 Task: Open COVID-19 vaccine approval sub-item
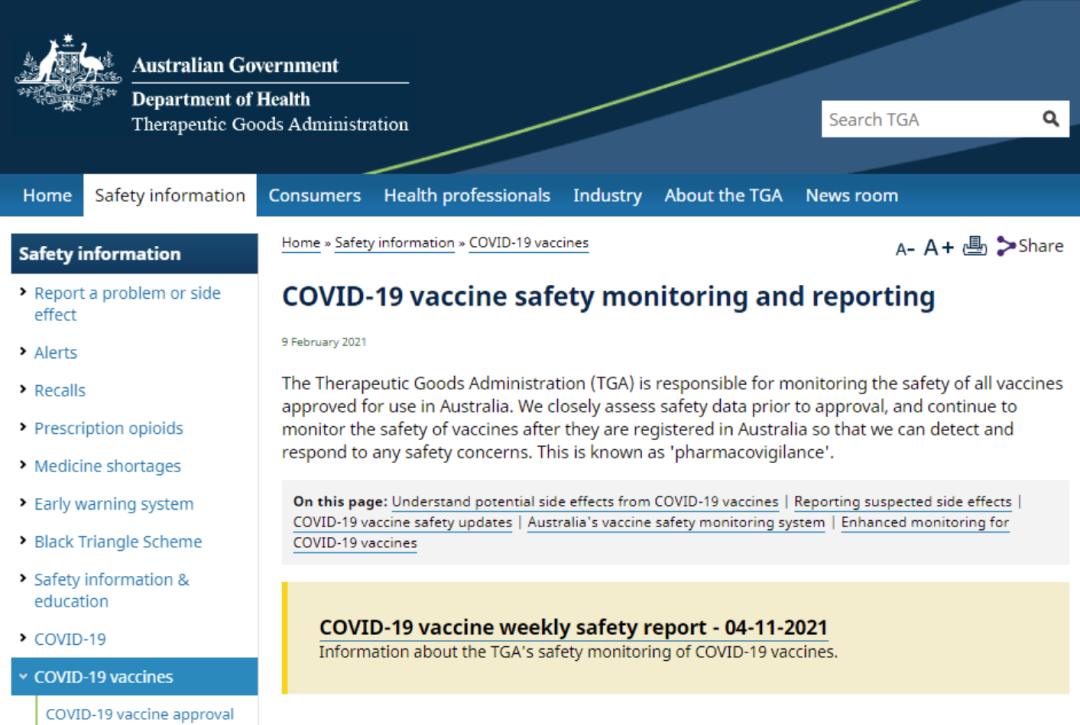pyautogui.click(x=140, y=714)
